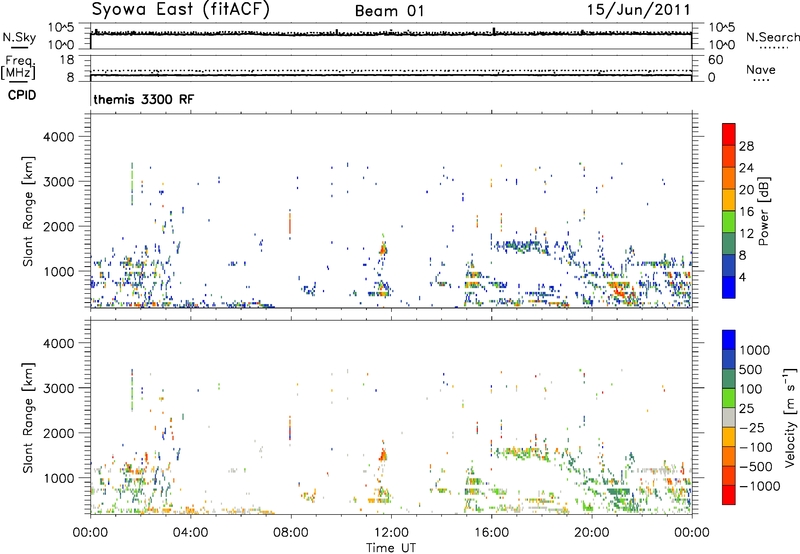Click the "18" frequency tick value
Viewport: 800px width, 554px height.
click(x=67, y=60)
